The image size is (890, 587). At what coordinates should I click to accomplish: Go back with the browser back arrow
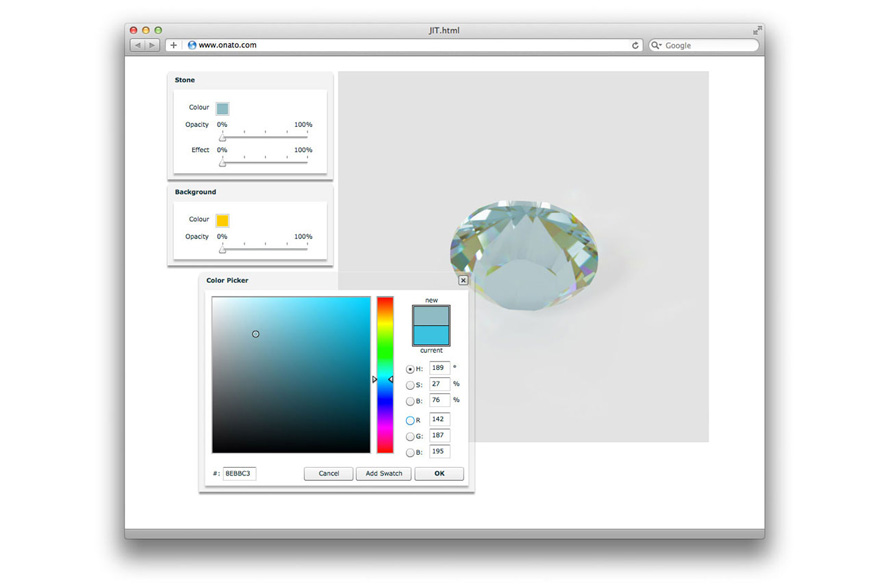(138, 45)
